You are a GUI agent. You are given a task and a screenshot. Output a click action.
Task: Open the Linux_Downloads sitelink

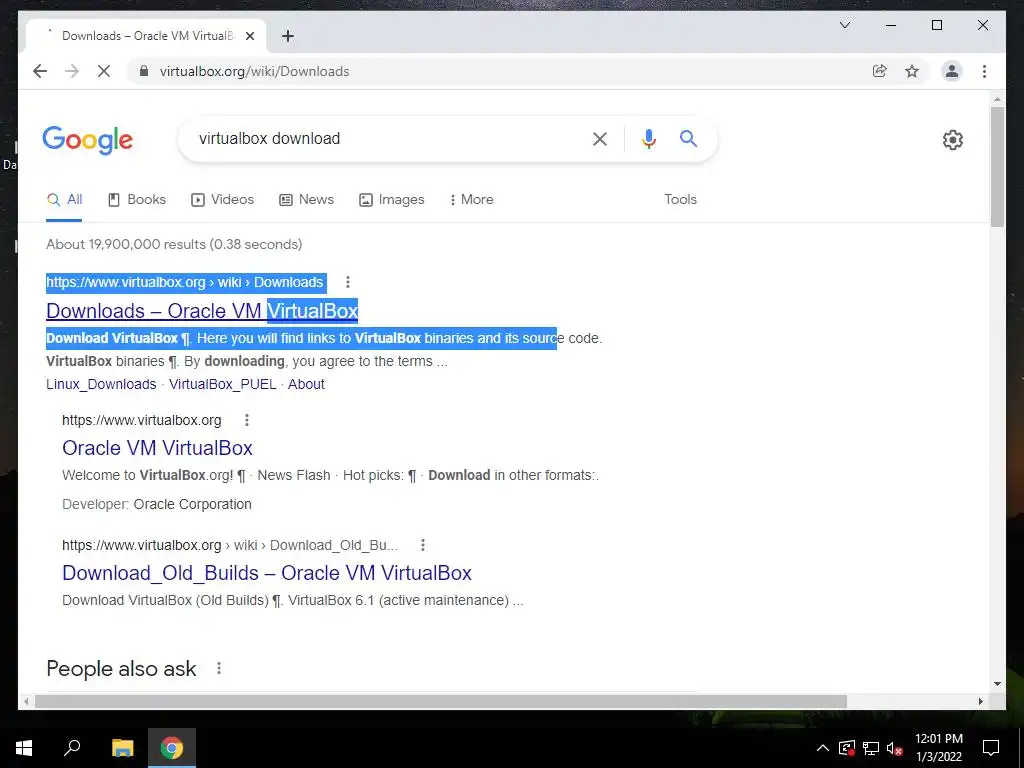tap(101, 384)
